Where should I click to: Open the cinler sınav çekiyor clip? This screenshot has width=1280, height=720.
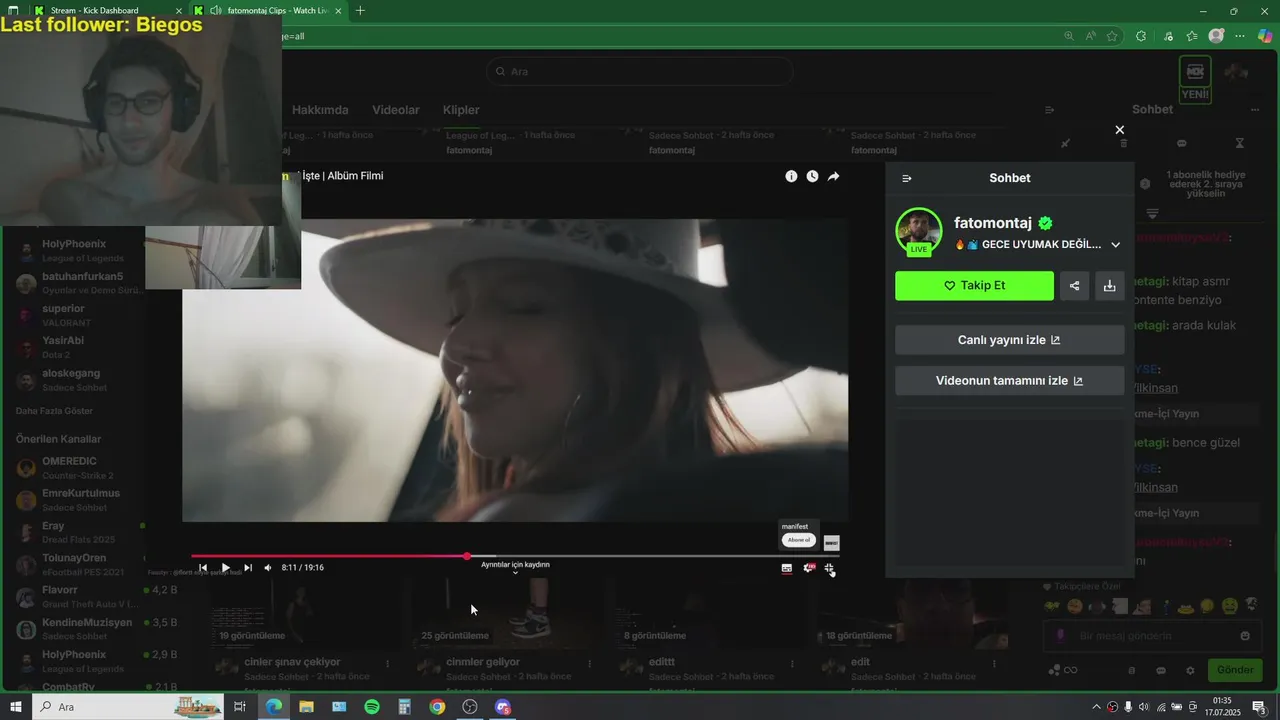(x=292, y=662)
